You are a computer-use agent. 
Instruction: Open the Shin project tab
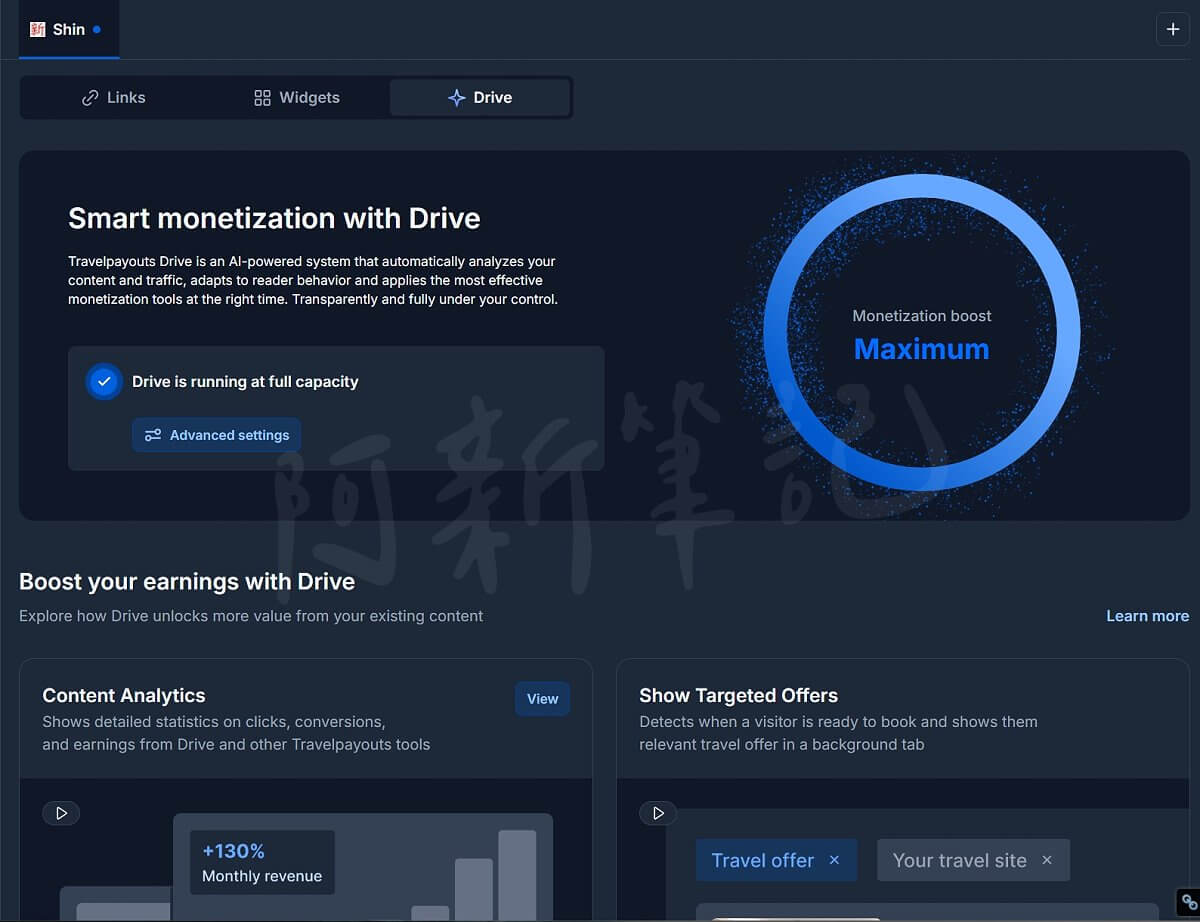click(68, 29)
